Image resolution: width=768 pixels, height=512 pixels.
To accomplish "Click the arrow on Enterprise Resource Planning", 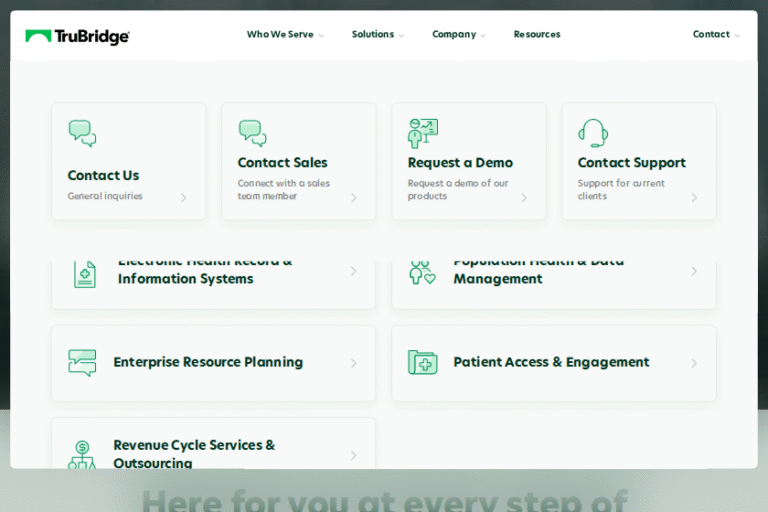I will [x=353, y=363].
